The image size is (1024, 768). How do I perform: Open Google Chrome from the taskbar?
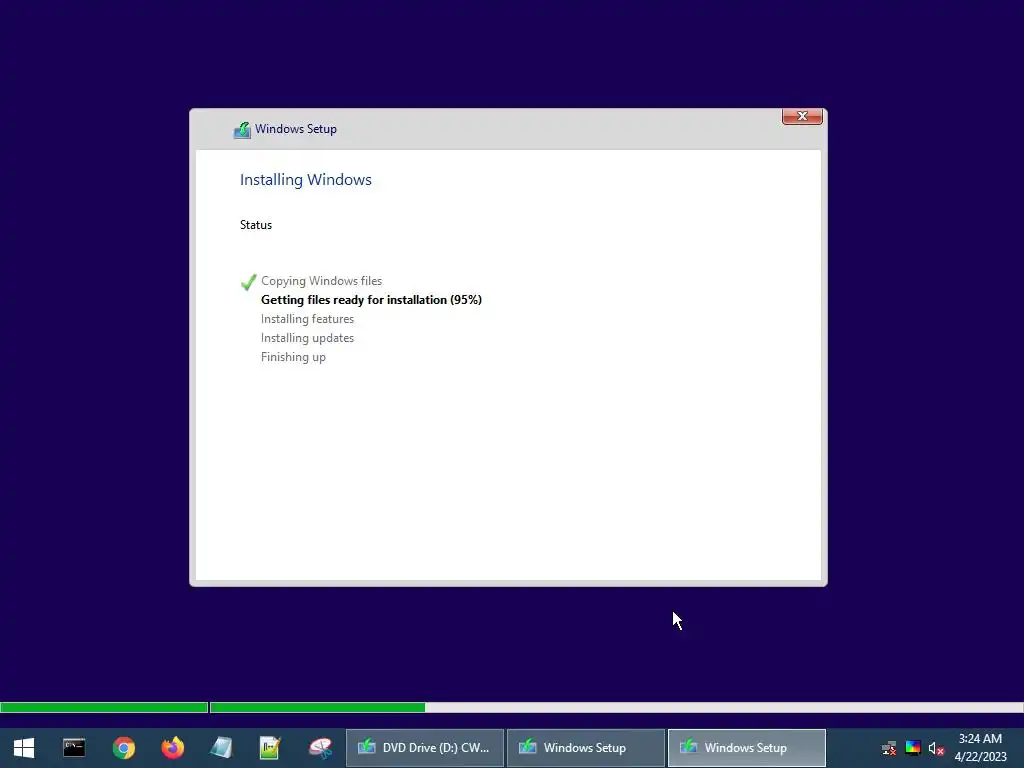point(123,748)
